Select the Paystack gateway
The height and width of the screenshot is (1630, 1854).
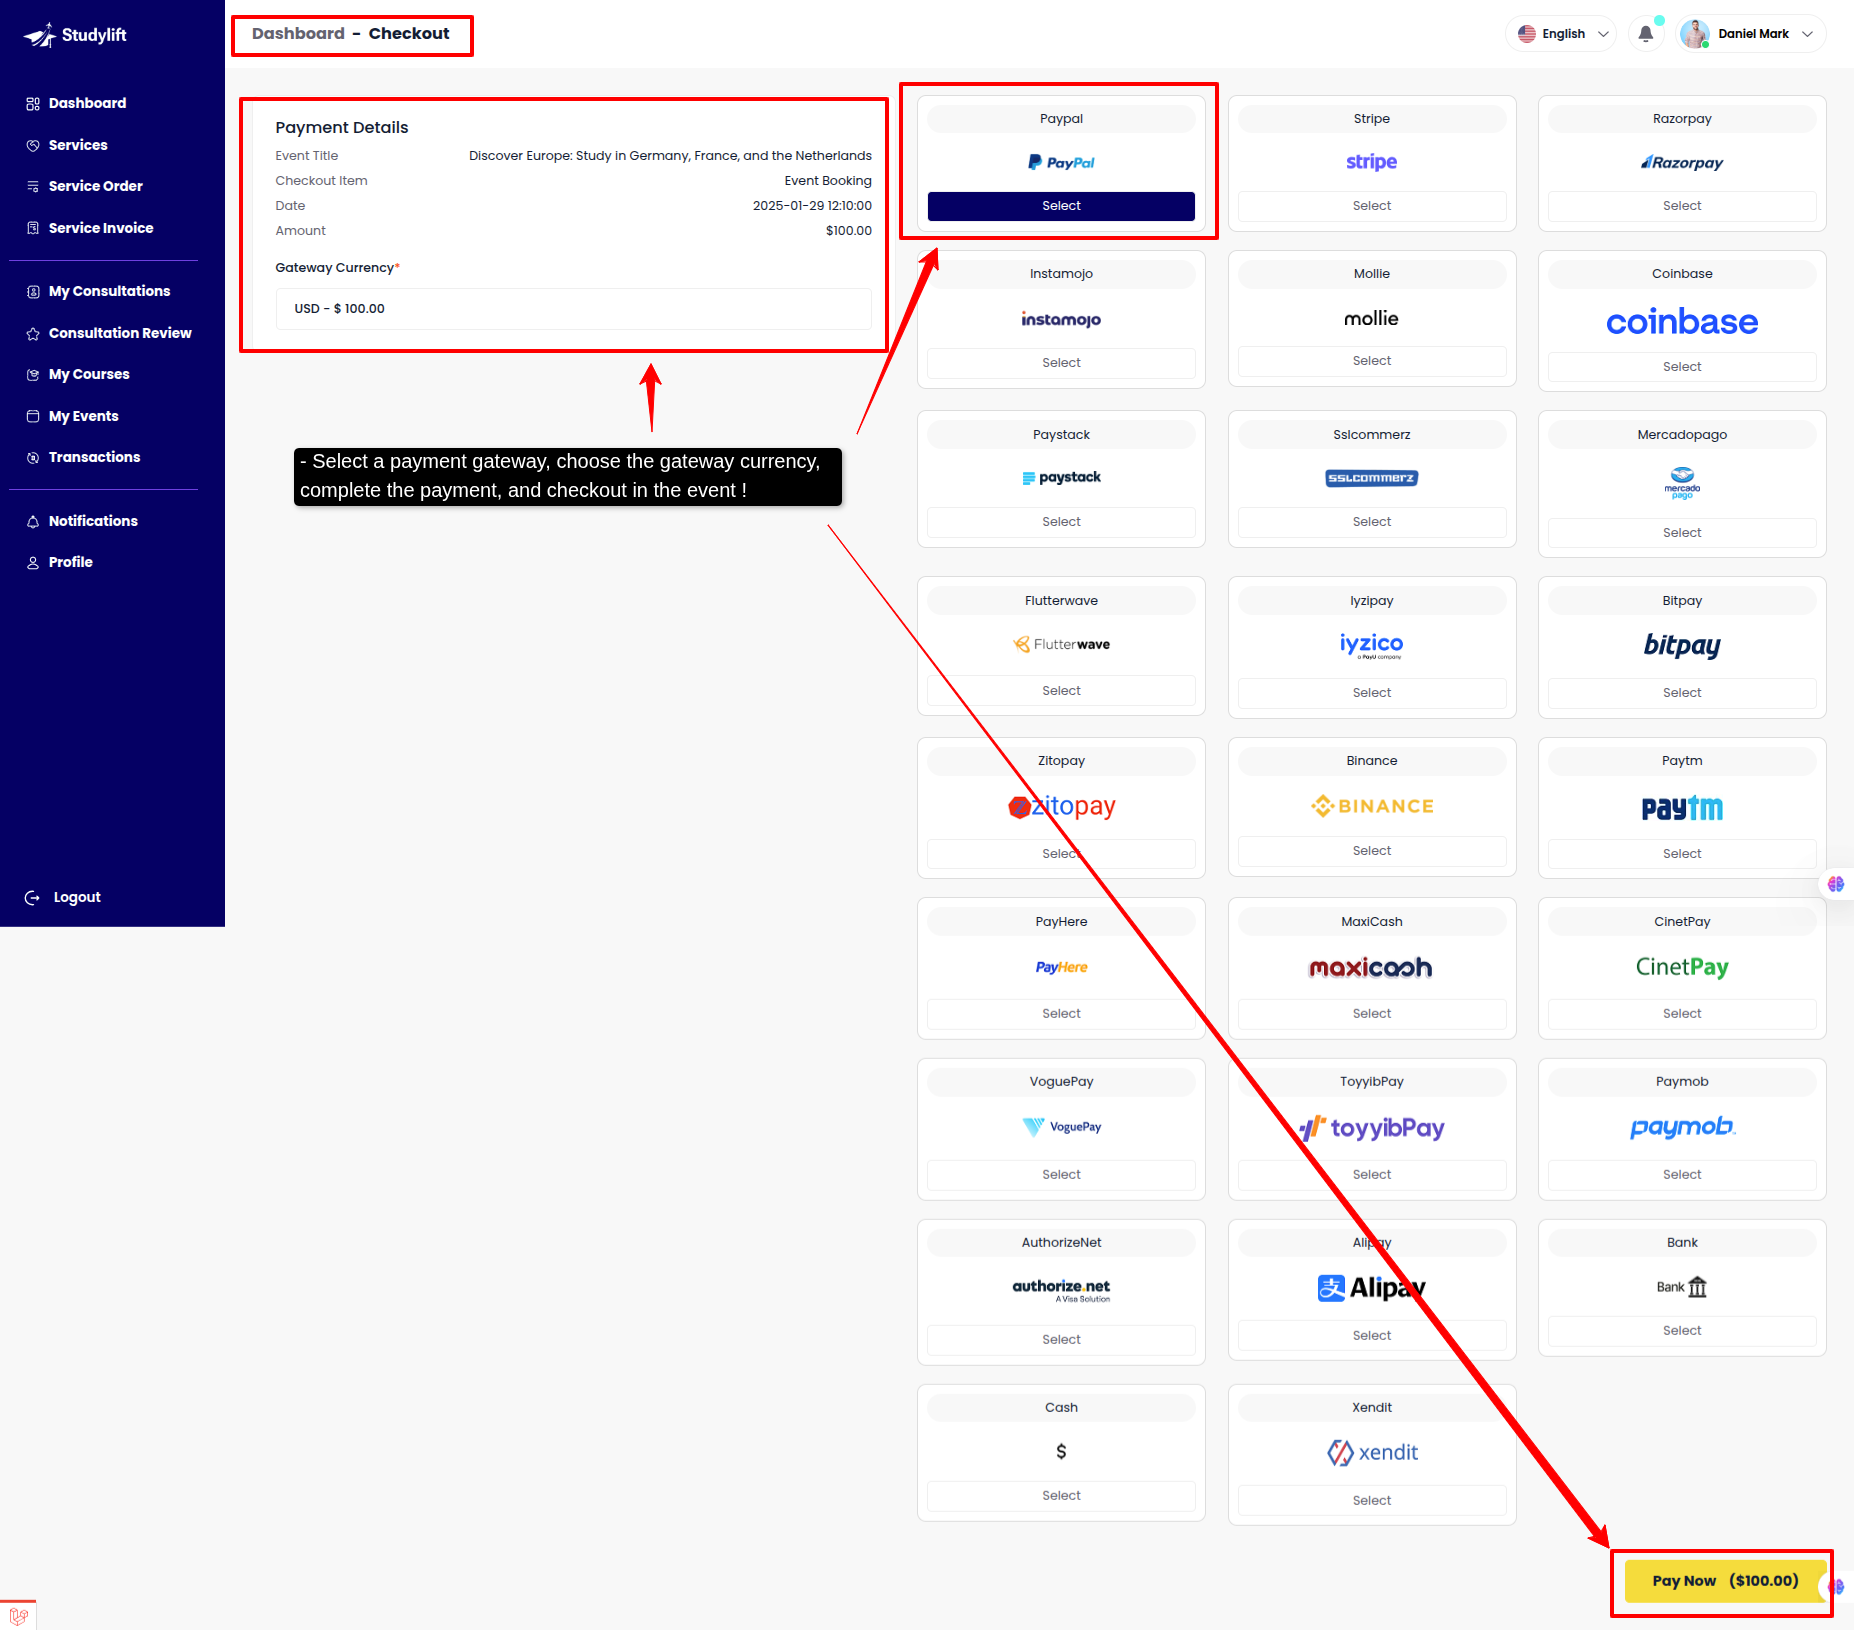[x=1061, y=522]
